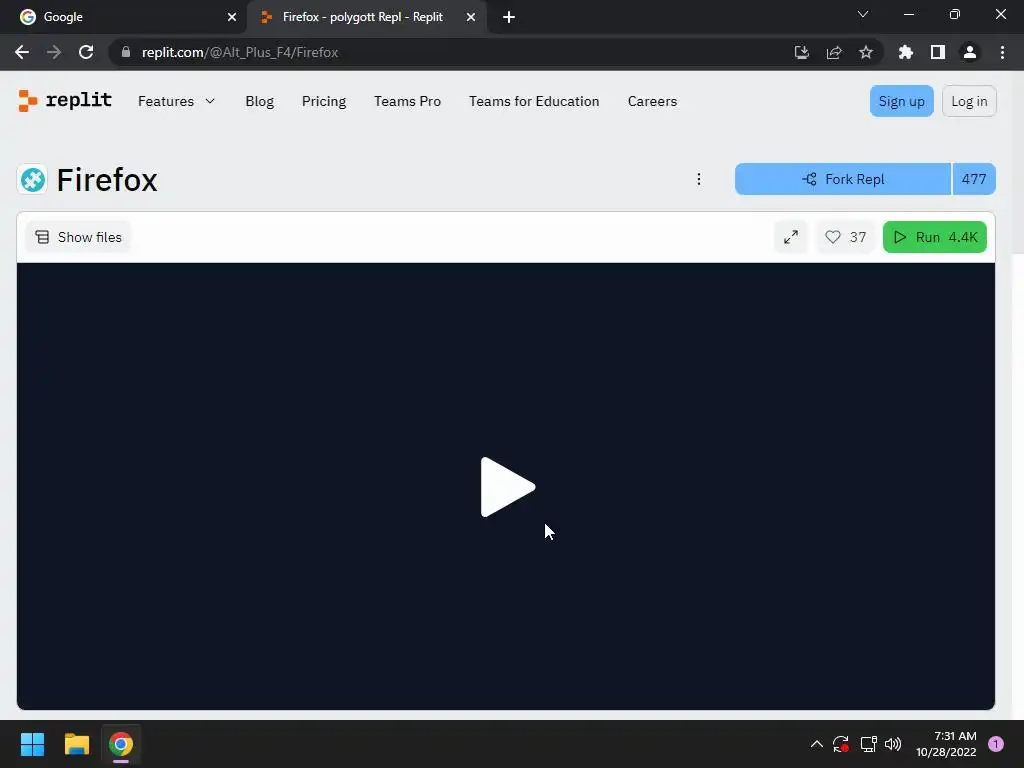The width and height of the screenshot is (1024, 768).
Task: Bookmark this page with star
Action: click(866, 52)
